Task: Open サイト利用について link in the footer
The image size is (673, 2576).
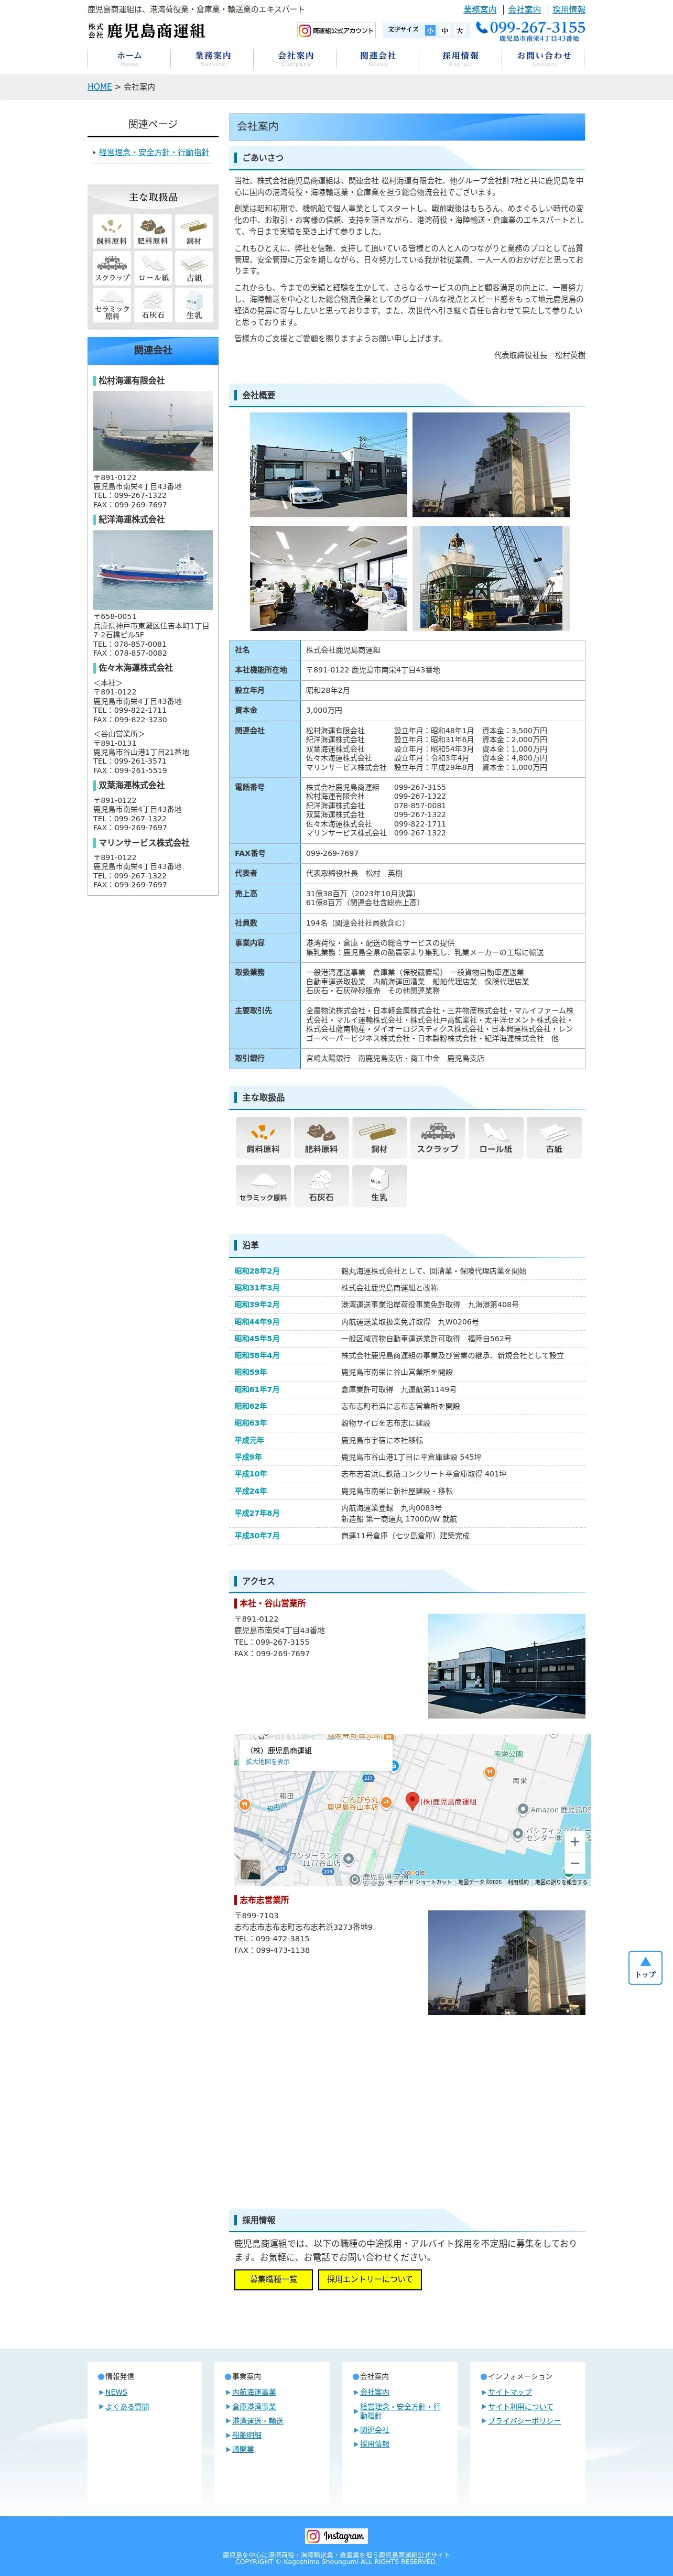Action: 520,2407
